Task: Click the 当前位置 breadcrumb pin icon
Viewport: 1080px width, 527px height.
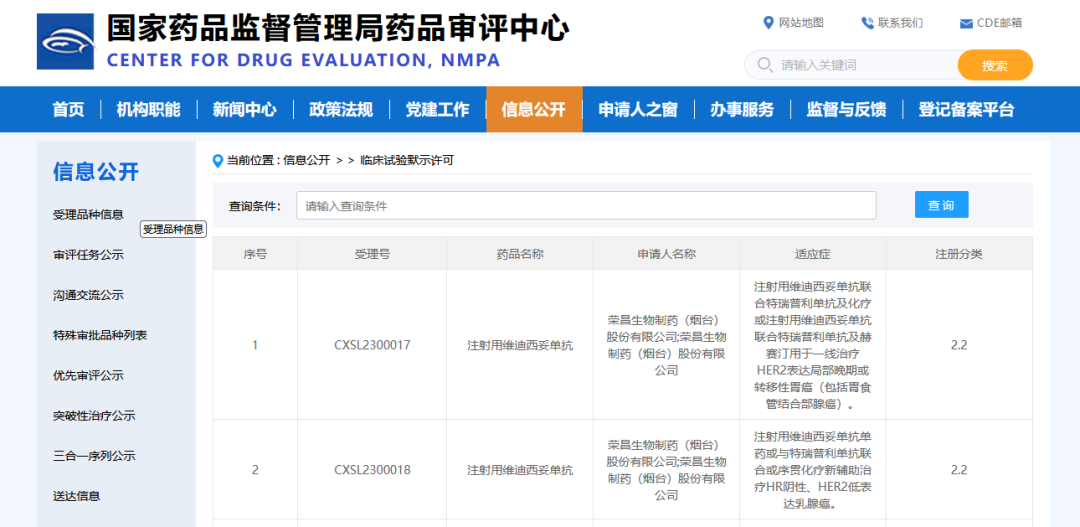Action: [218, 160]
